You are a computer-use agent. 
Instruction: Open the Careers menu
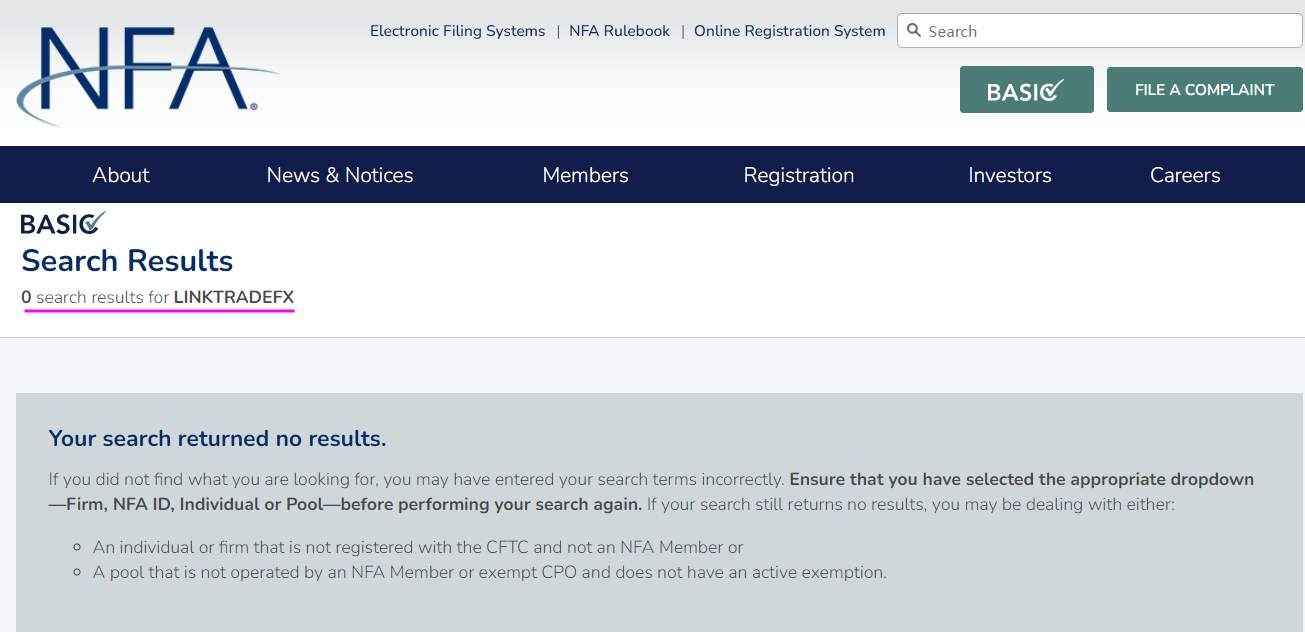(x=1185, y=175)
